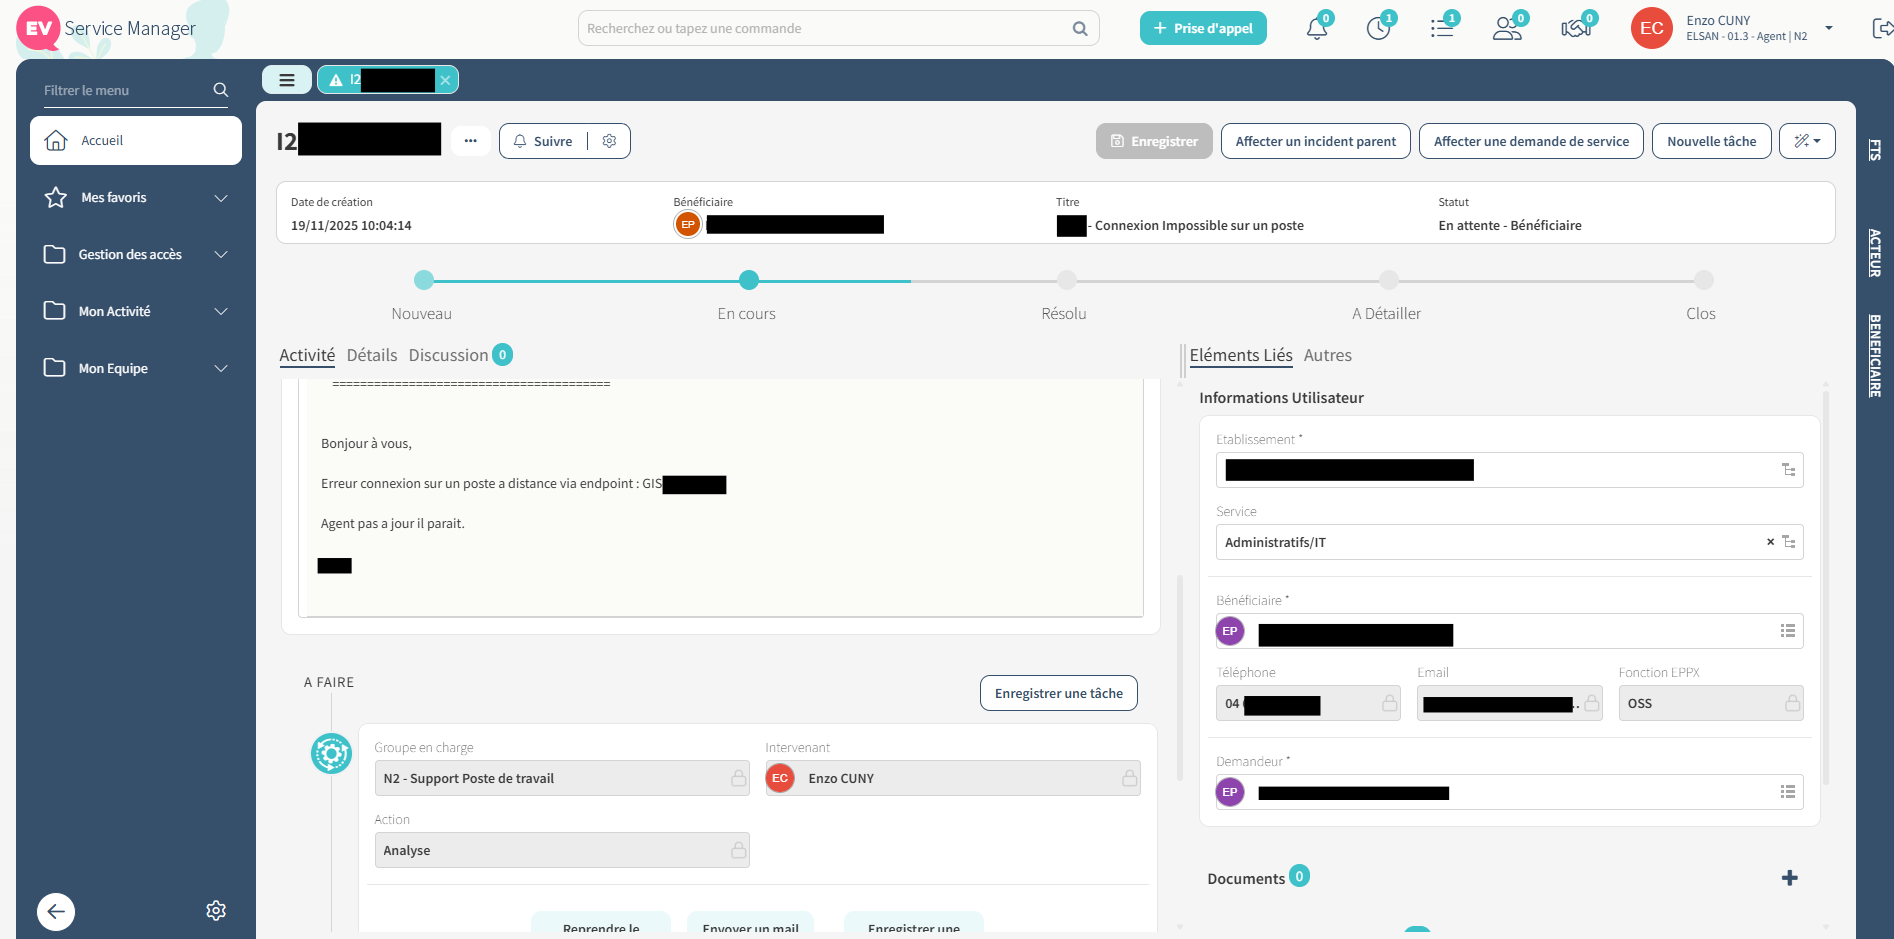The height and width of the screenshot is (939, 1894).
Task: Click the Groupe en charge field
Action: [x=562, y=778]
